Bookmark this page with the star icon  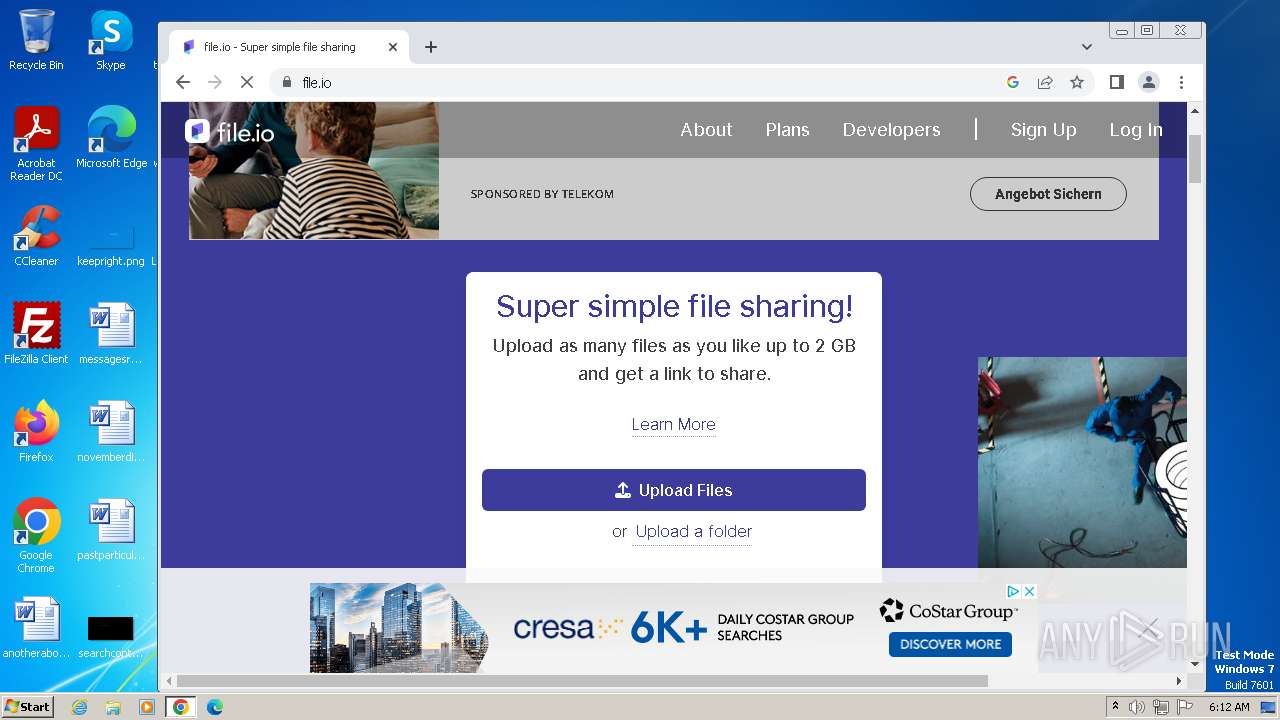tap(1077, 82)
